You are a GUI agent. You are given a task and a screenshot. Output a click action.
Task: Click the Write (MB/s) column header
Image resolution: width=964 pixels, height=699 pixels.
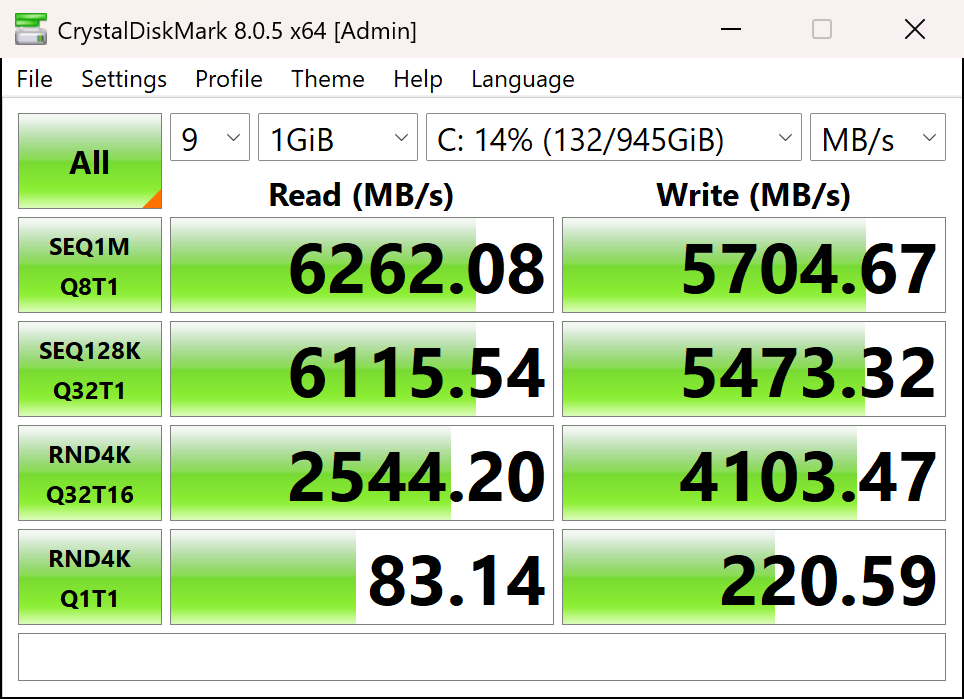[x=754, y=195]
